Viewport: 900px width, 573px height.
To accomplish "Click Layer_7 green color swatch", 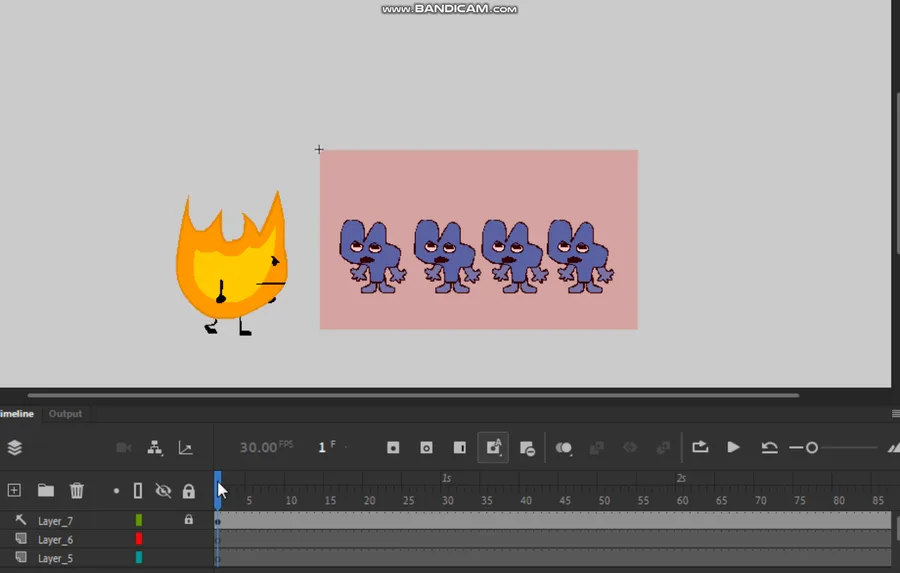I will click(x=138, y=520).
